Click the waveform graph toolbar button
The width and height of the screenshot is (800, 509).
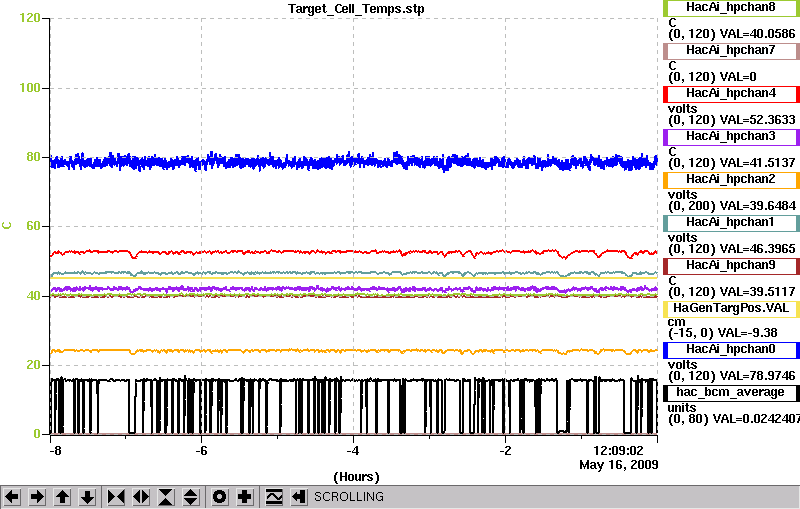pyautogui.click(x=274, y=497)
